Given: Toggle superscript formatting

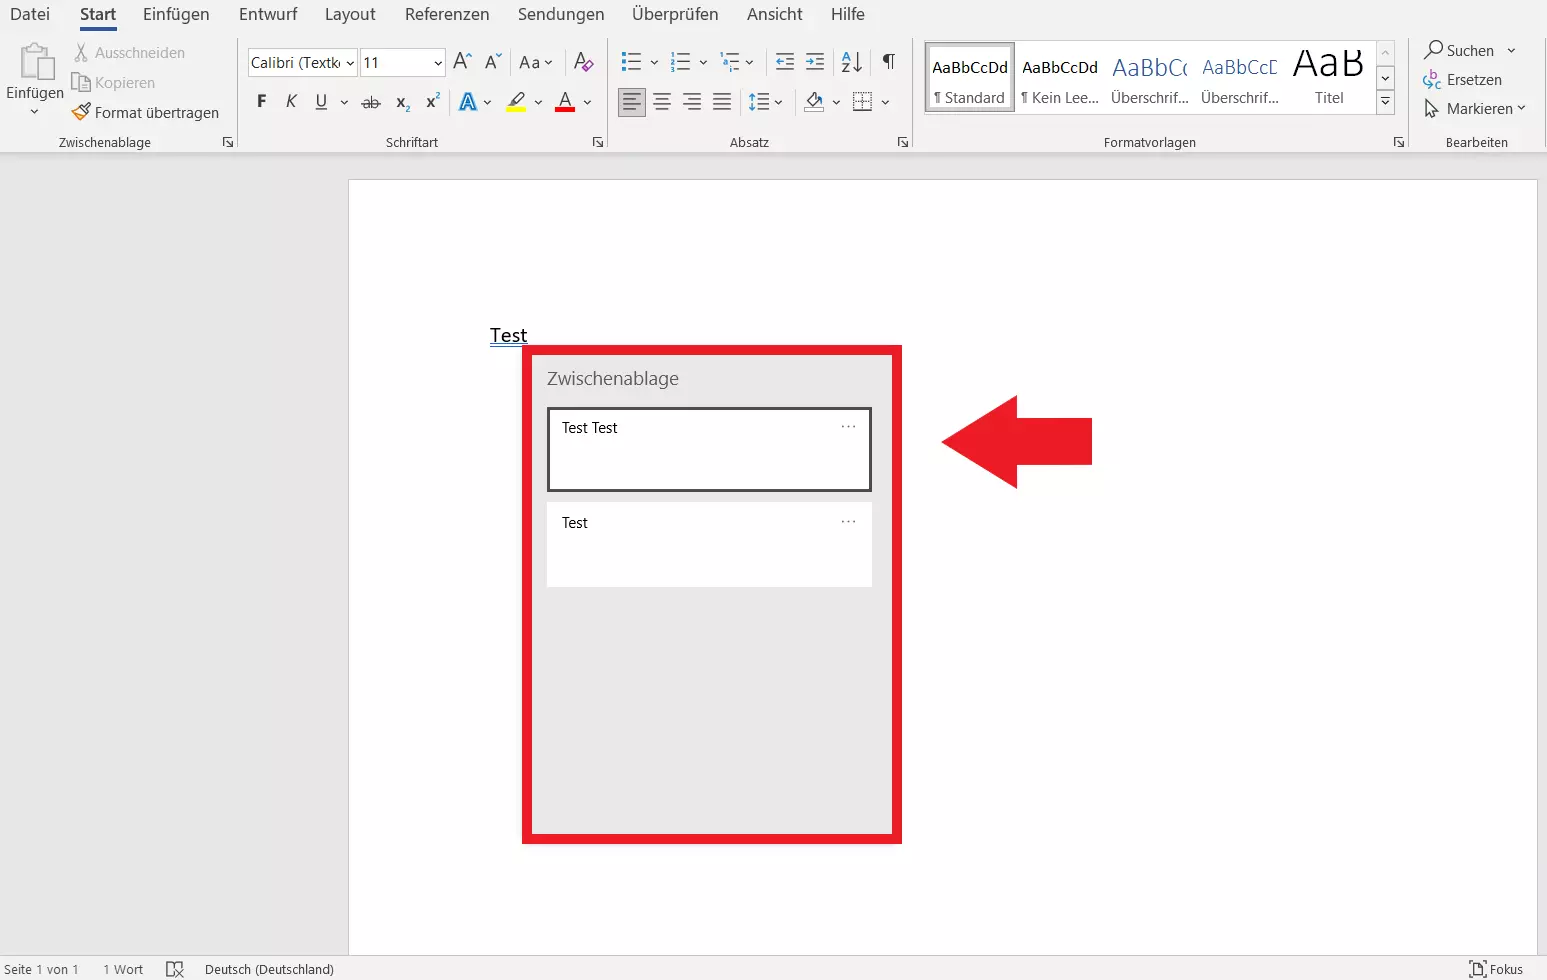Looking at the screenshot, I should click(433, 102).
